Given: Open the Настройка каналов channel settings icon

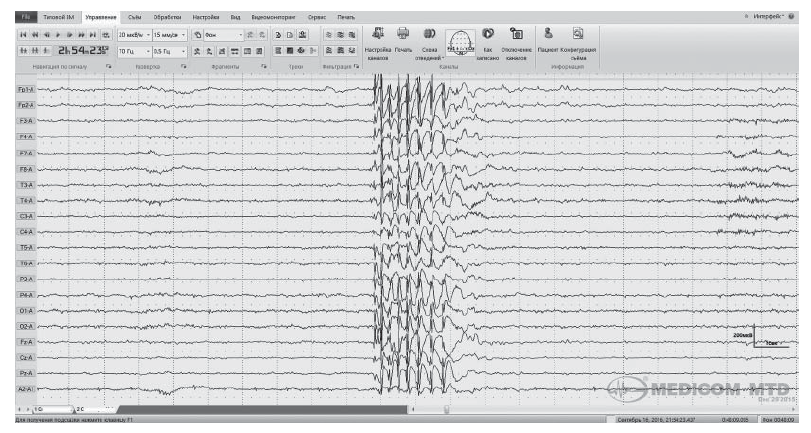Looking at the screenshot, I should coord(381,35).
